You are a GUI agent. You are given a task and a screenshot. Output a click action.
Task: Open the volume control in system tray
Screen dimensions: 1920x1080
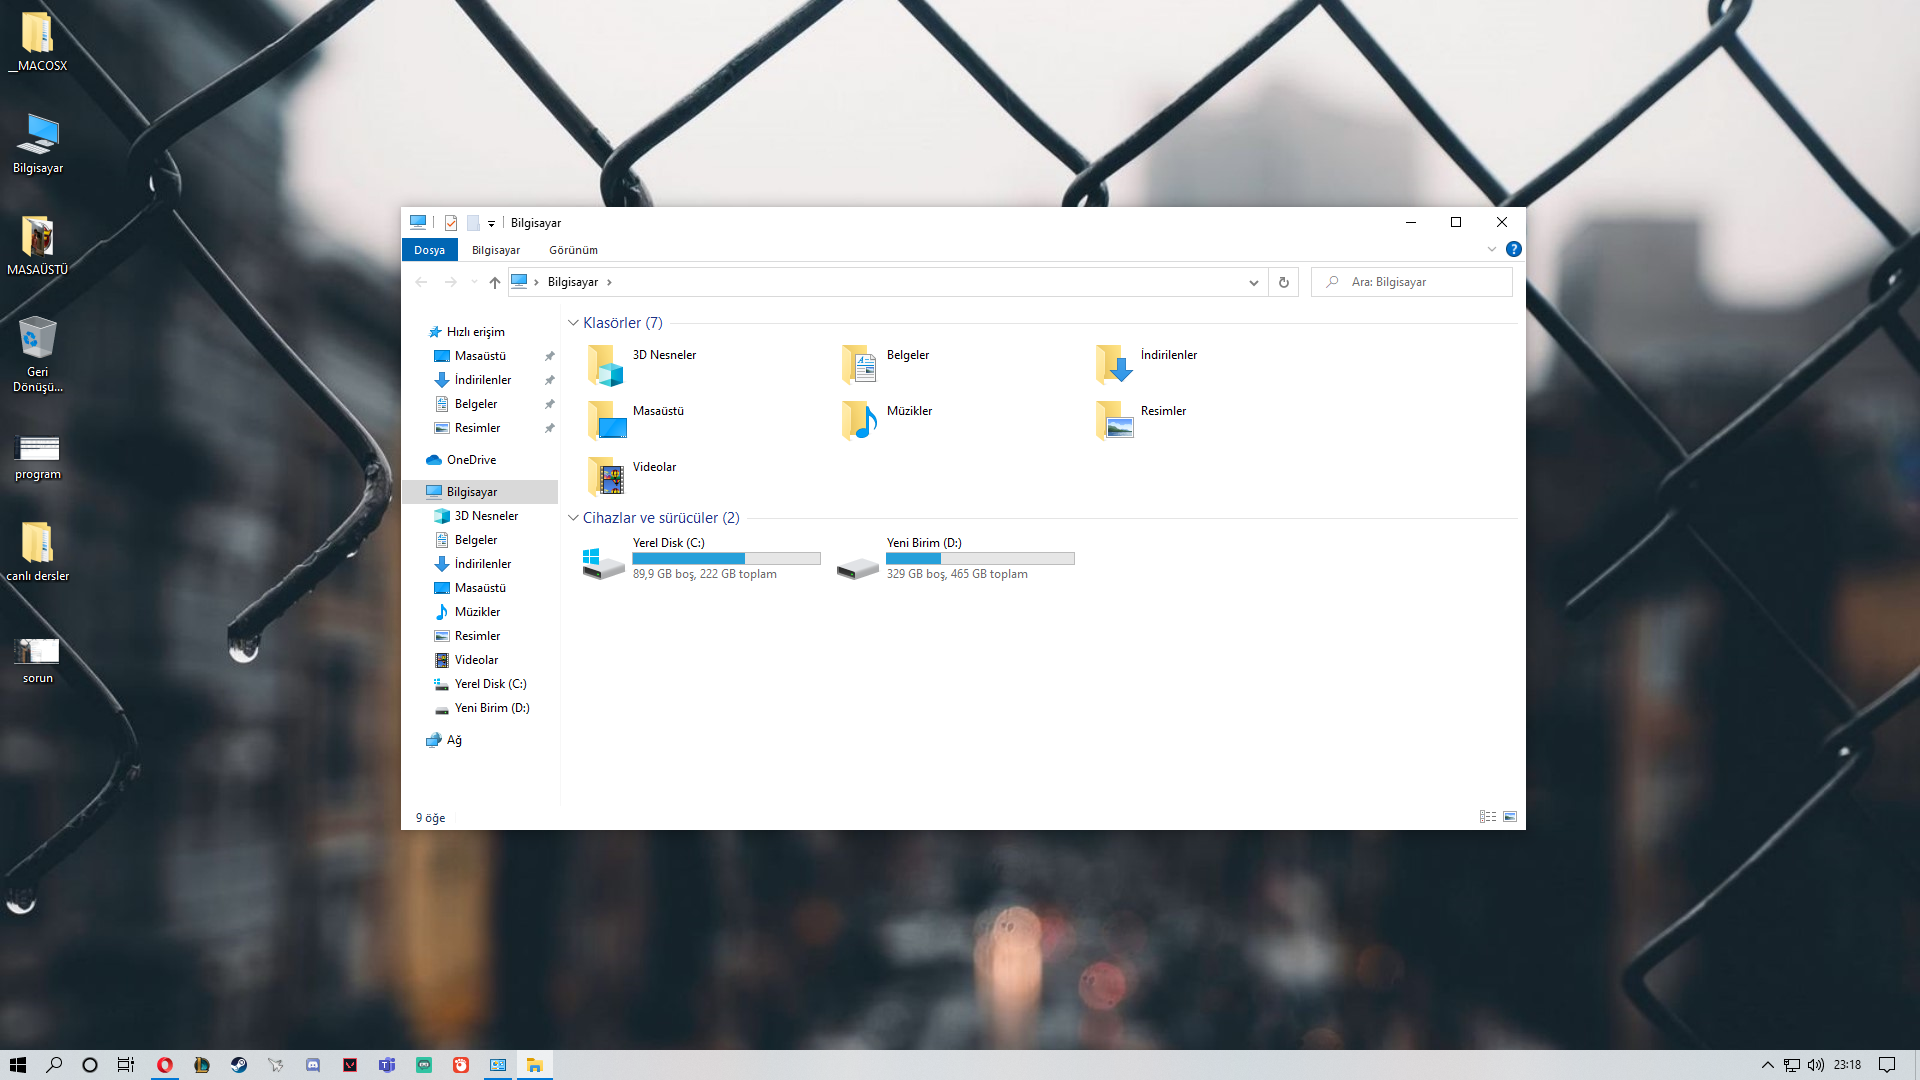coord(1816,1065)
